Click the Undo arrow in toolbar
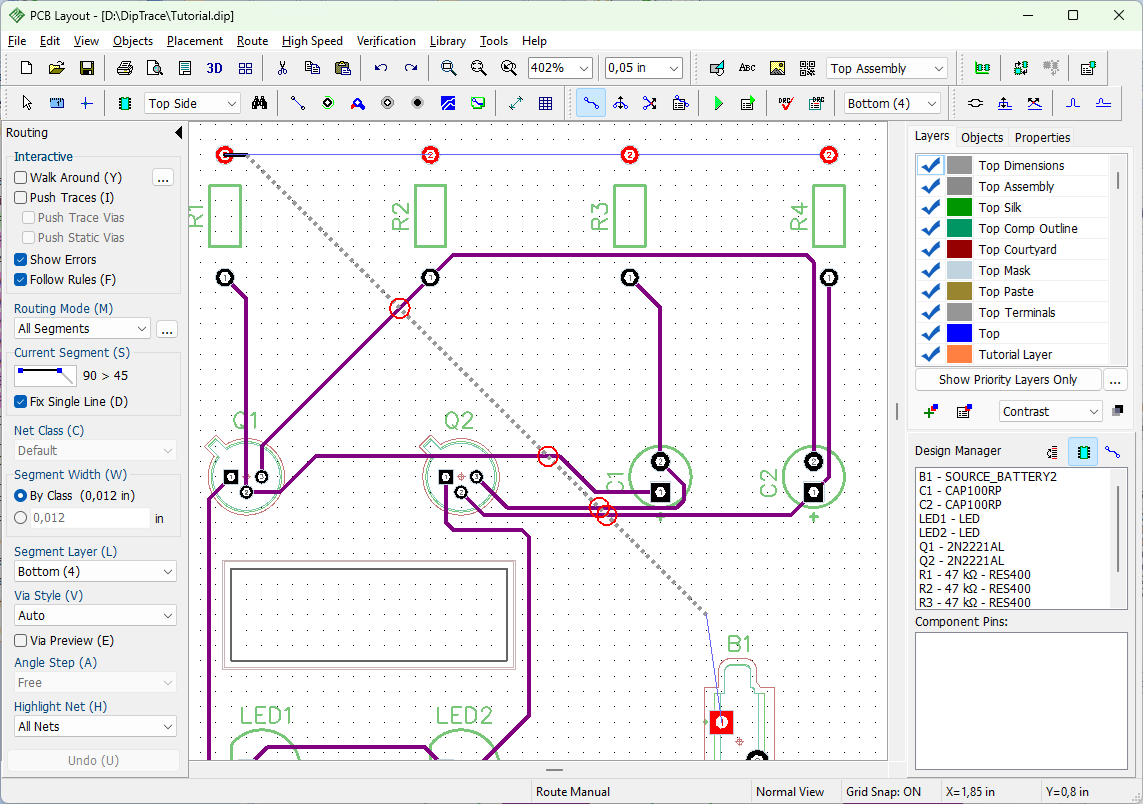Screen dimensions: 1143x804 tap(381, 69)
